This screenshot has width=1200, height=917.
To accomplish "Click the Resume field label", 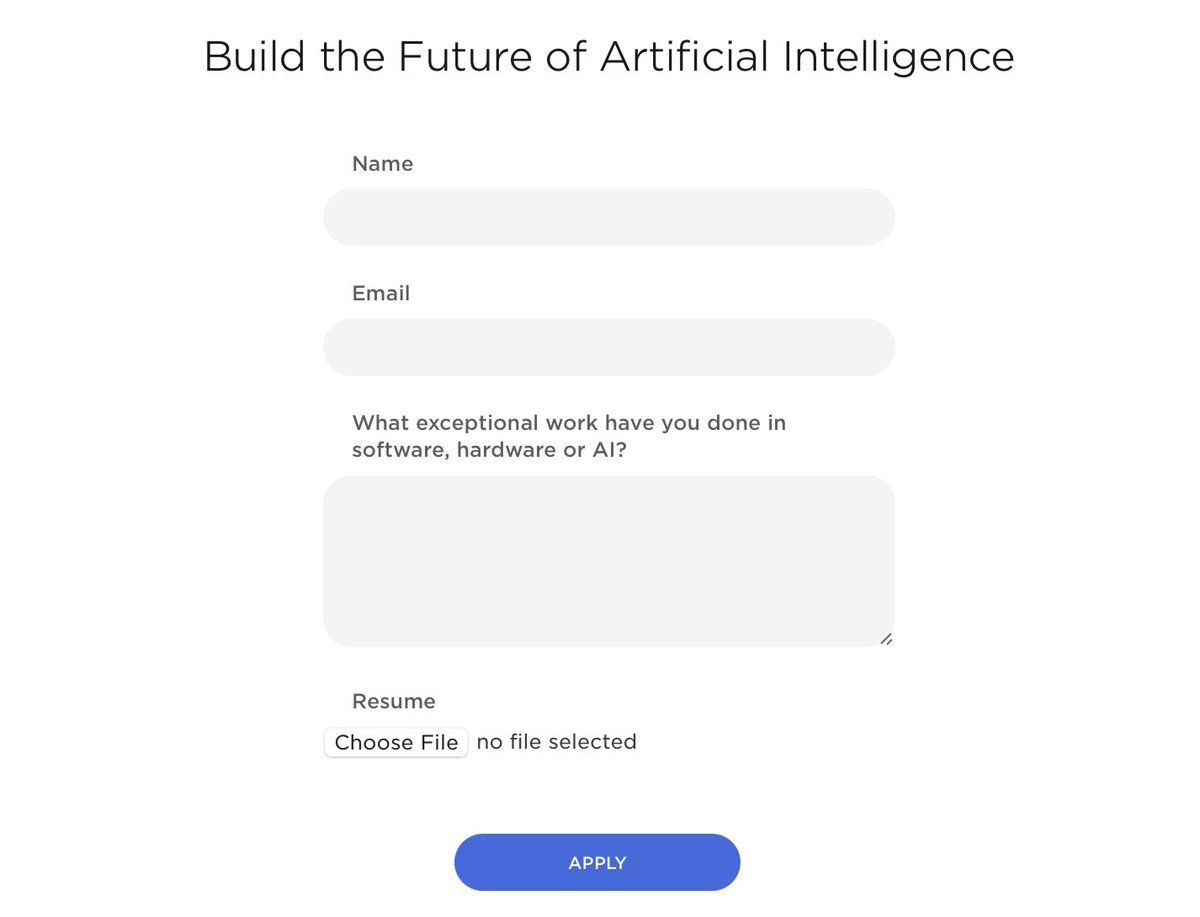I will click(x=394, y=701).
